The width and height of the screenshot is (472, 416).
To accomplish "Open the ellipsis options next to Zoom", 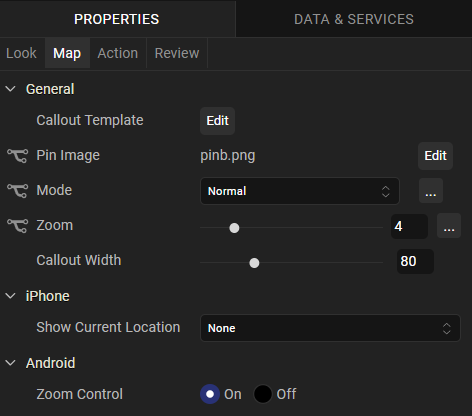I will [x=449, y=226].
